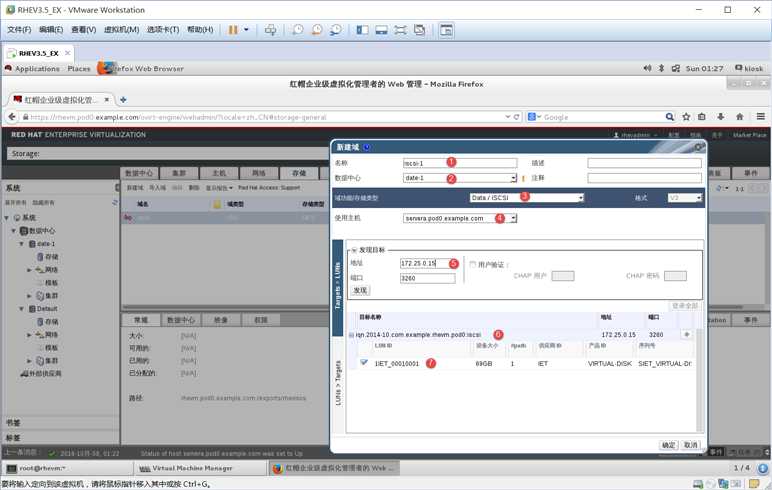Enable the 用户验证 checkbox
This screenshot has height=490, width=772.
click(473, 264)
